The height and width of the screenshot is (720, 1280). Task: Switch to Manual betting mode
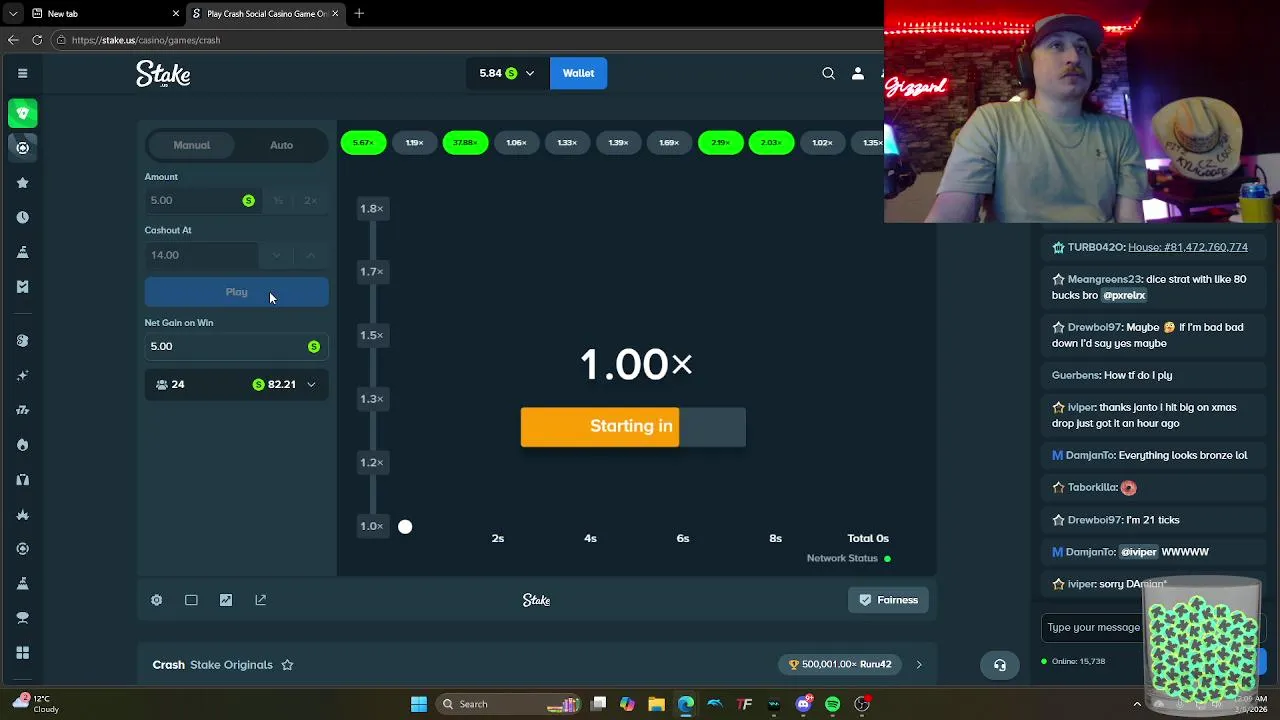(192, 145)
